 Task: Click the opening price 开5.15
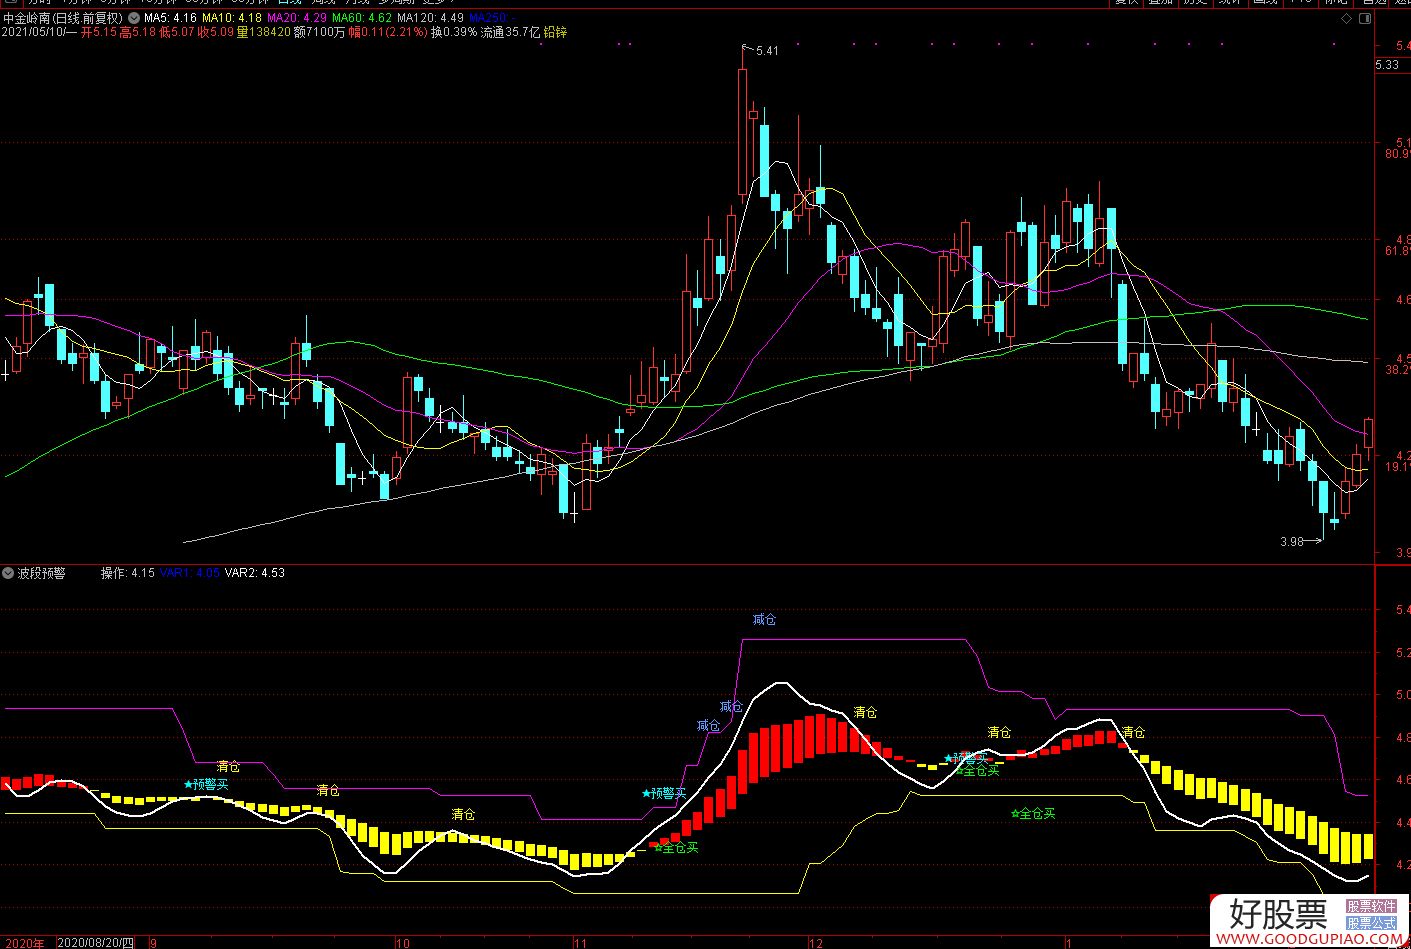99,32
